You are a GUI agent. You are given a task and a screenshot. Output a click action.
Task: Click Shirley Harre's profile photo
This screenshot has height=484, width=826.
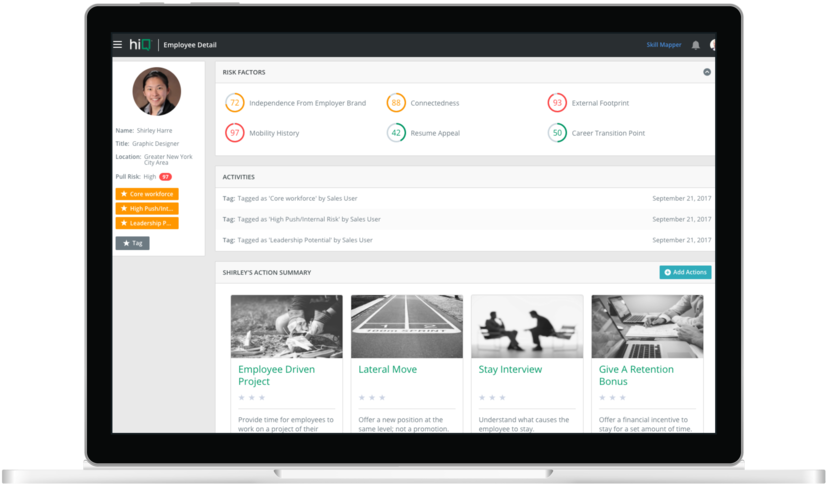(x=157, y=92)
